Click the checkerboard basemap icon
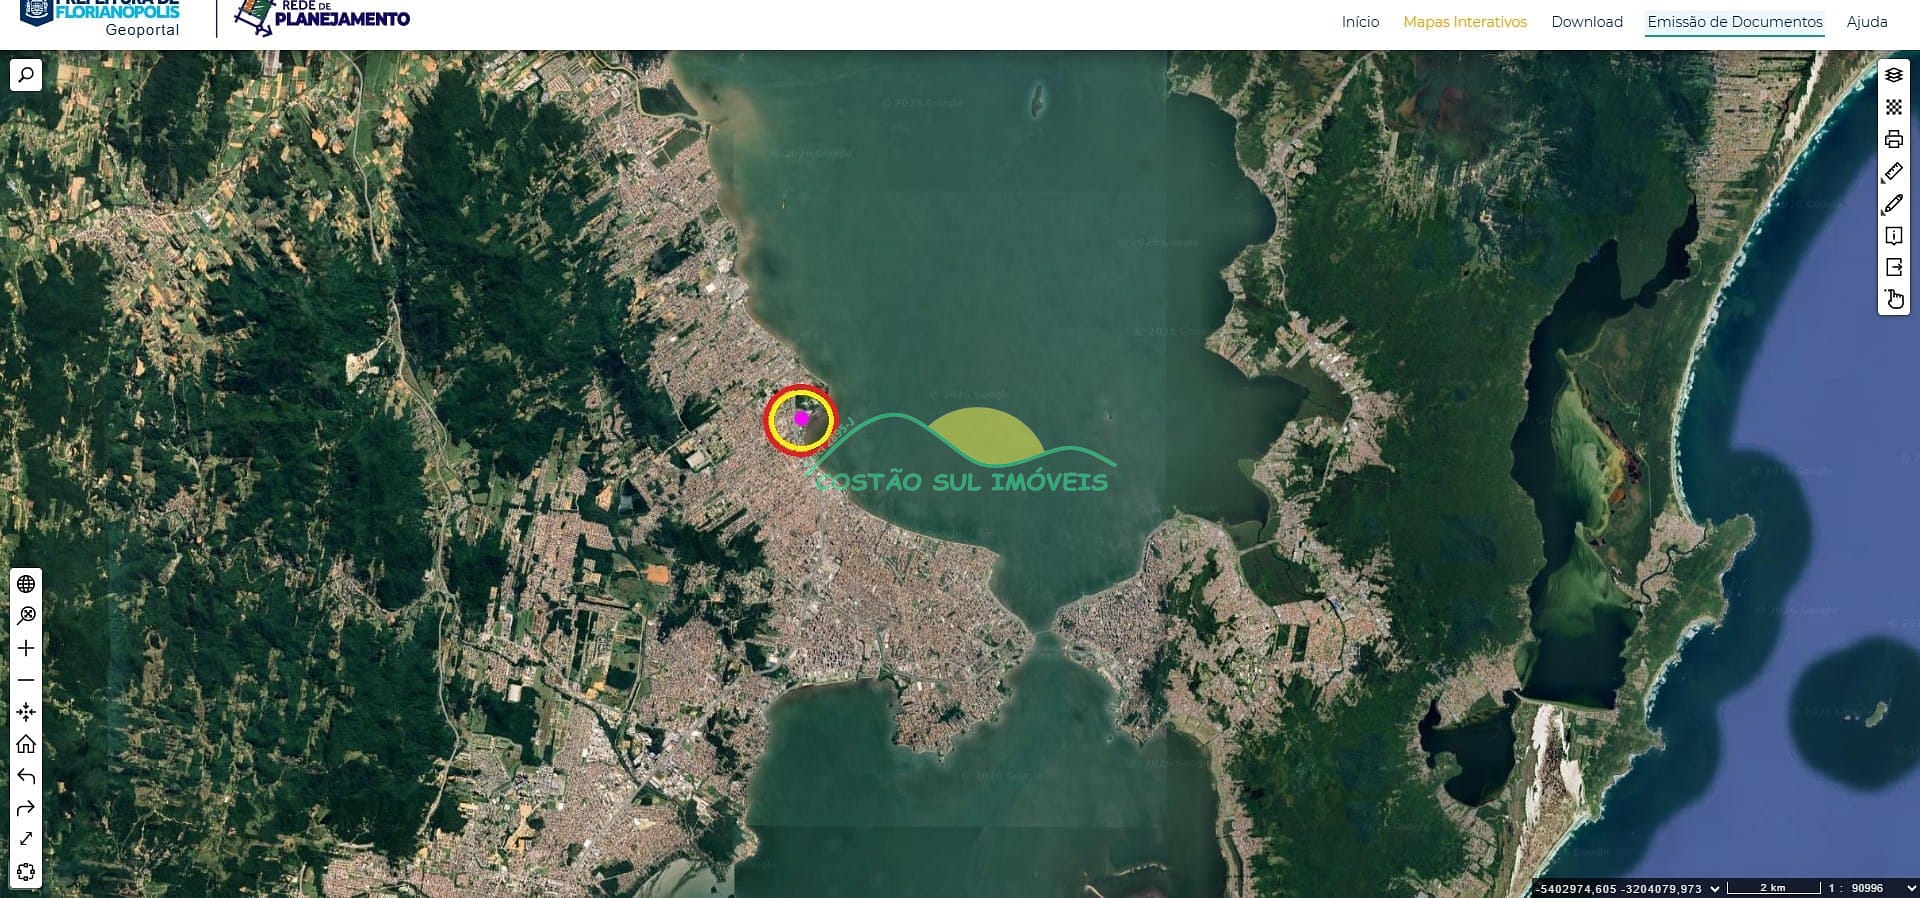 tap(1893, 107)
